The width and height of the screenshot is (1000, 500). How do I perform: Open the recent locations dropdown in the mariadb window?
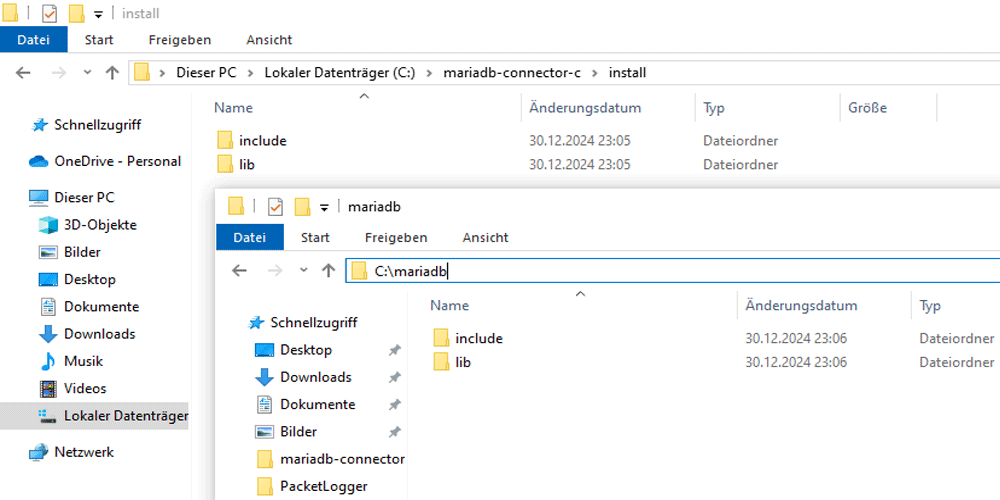(x=304, y=271)
